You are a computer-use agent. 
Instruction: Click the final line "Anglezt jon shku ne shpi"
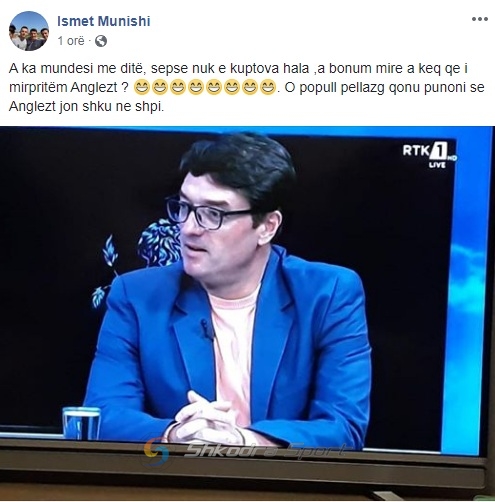(87, 107)
